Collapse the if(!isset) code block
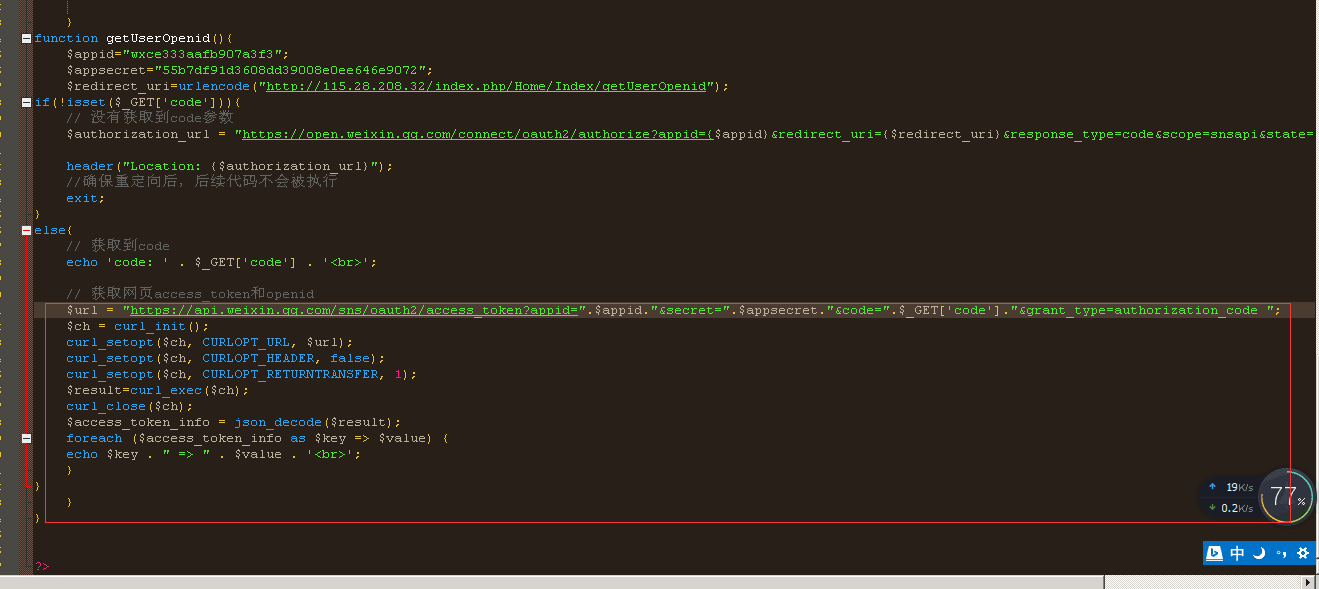Viewport: 1319px width, 589px height. pos(26,102)
